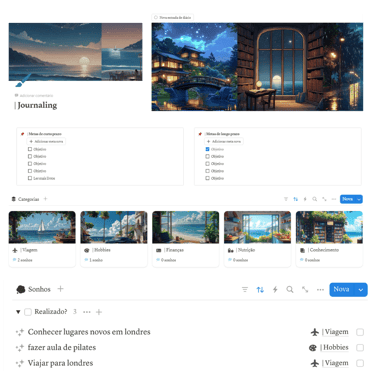Check the Ler mais livros goal checkbox

(30, 178)
